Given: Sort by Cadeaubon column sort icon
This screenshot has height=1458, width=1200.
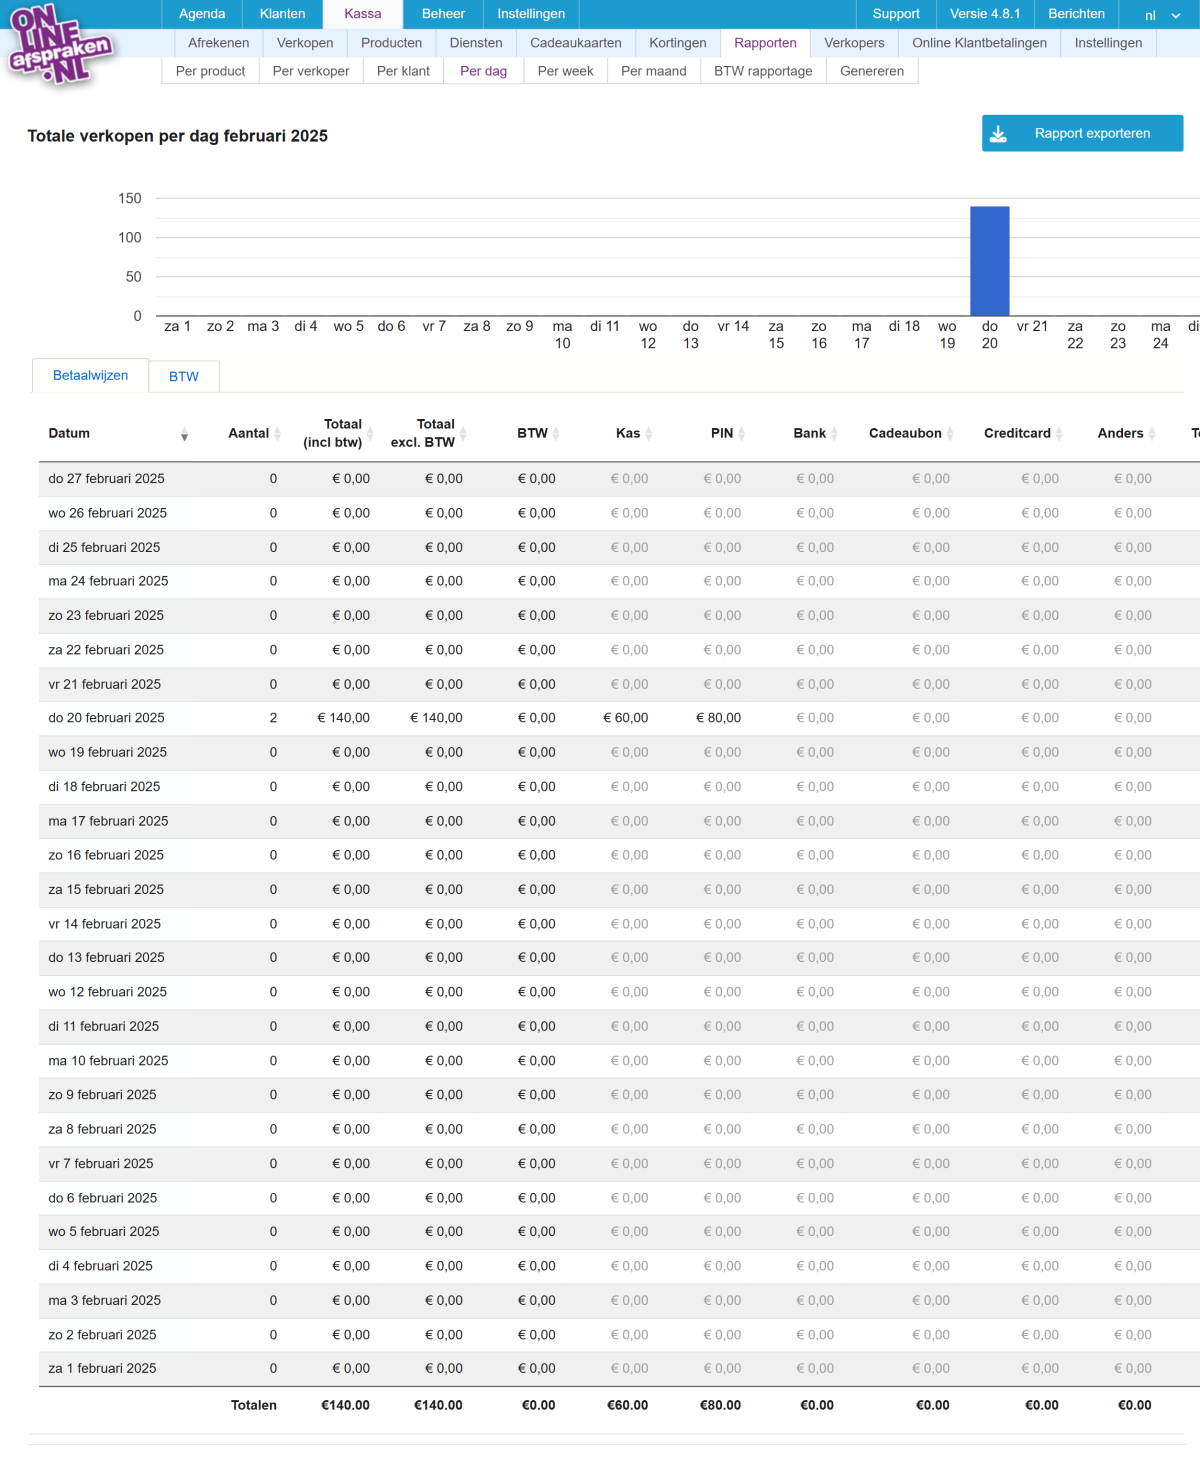Looking at the screenshot, I should tap(950, 434).
